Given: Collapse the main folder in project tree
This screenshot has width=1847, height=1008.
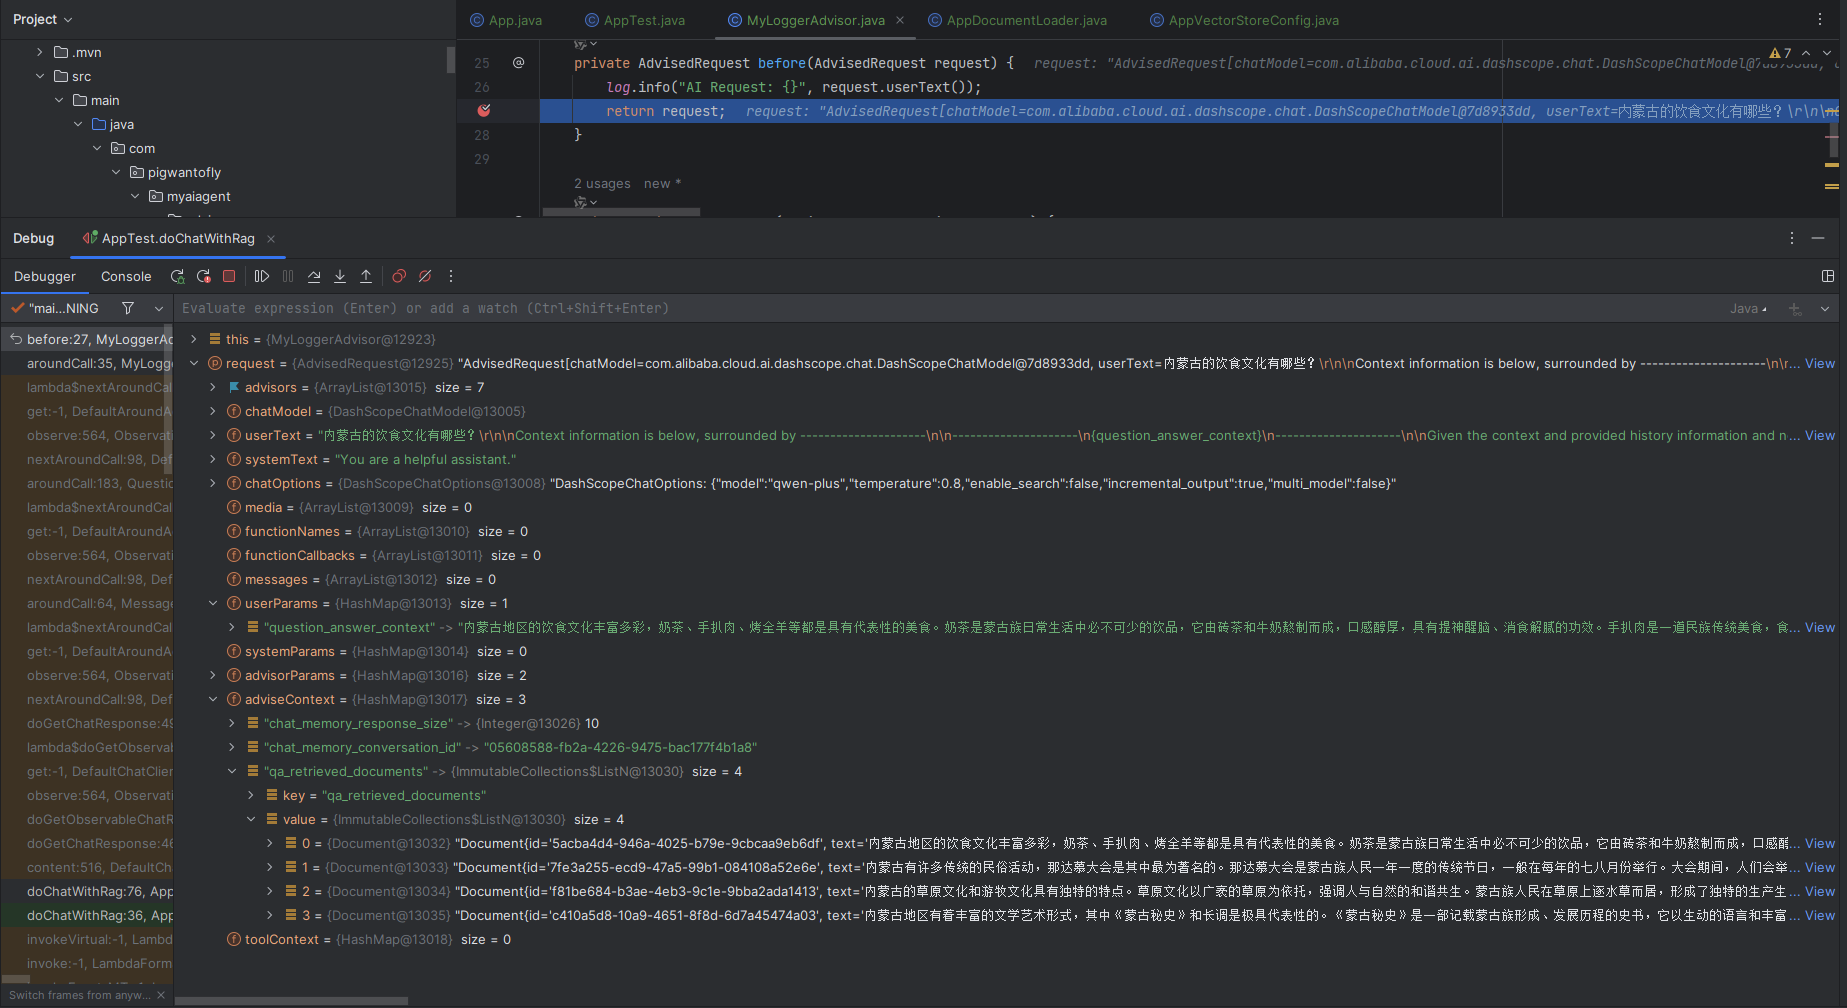Looking at the screenshot, I should point(59,100).
